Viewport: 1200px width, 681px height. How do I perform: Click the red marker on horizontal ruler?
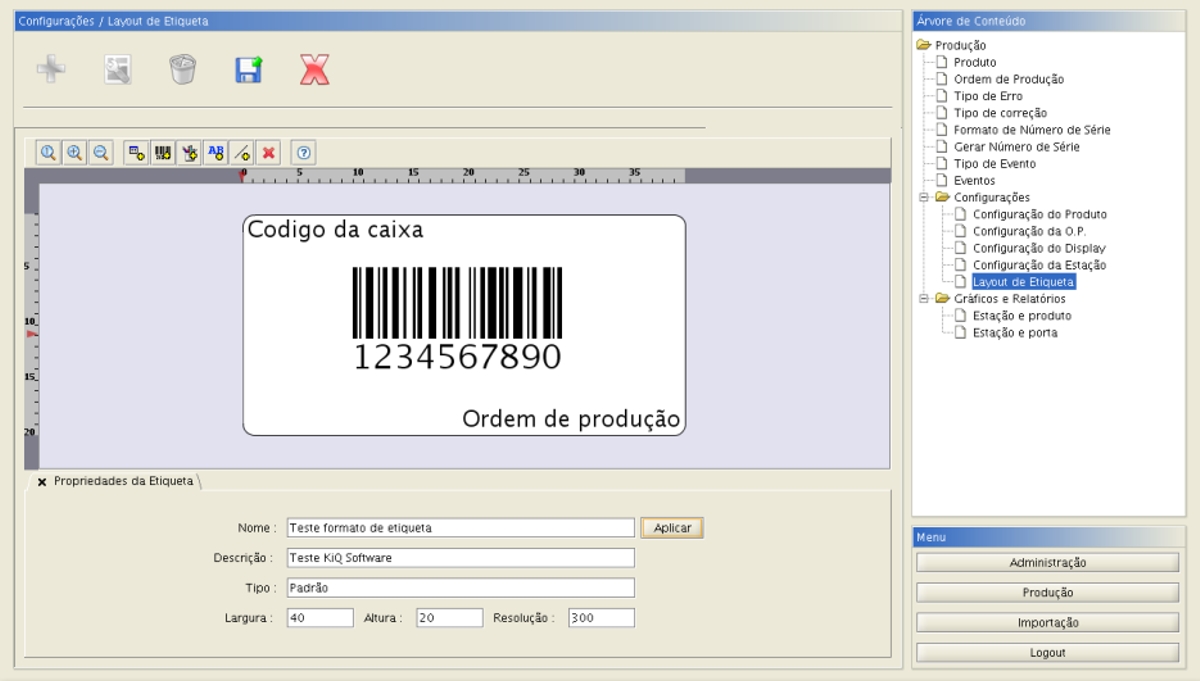242,176
